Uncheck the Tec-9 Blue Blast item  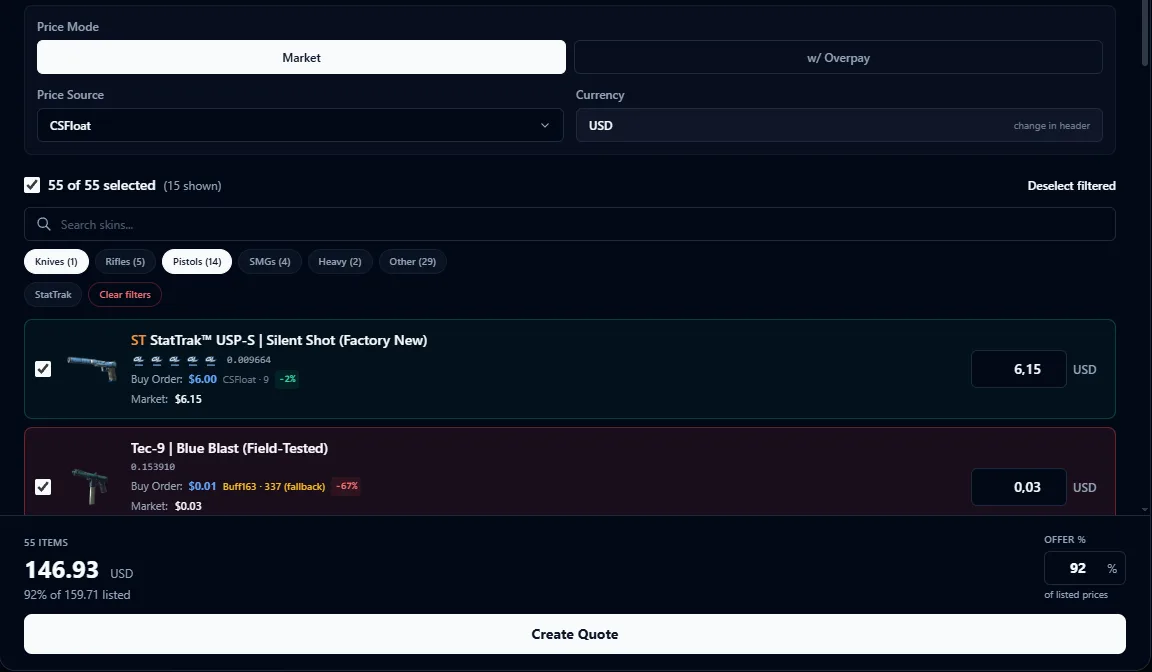[43, 487]
